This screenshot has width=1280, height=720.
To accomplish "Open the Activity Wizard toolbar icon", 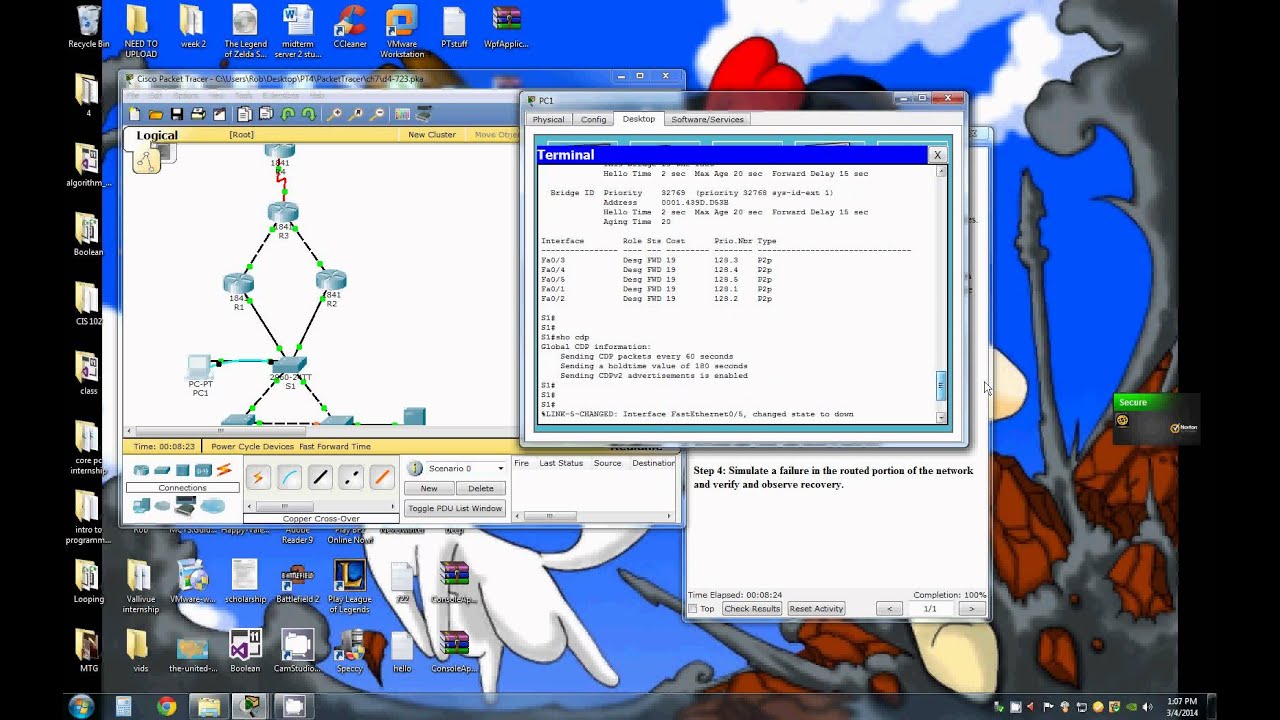I will click(220, 114).
